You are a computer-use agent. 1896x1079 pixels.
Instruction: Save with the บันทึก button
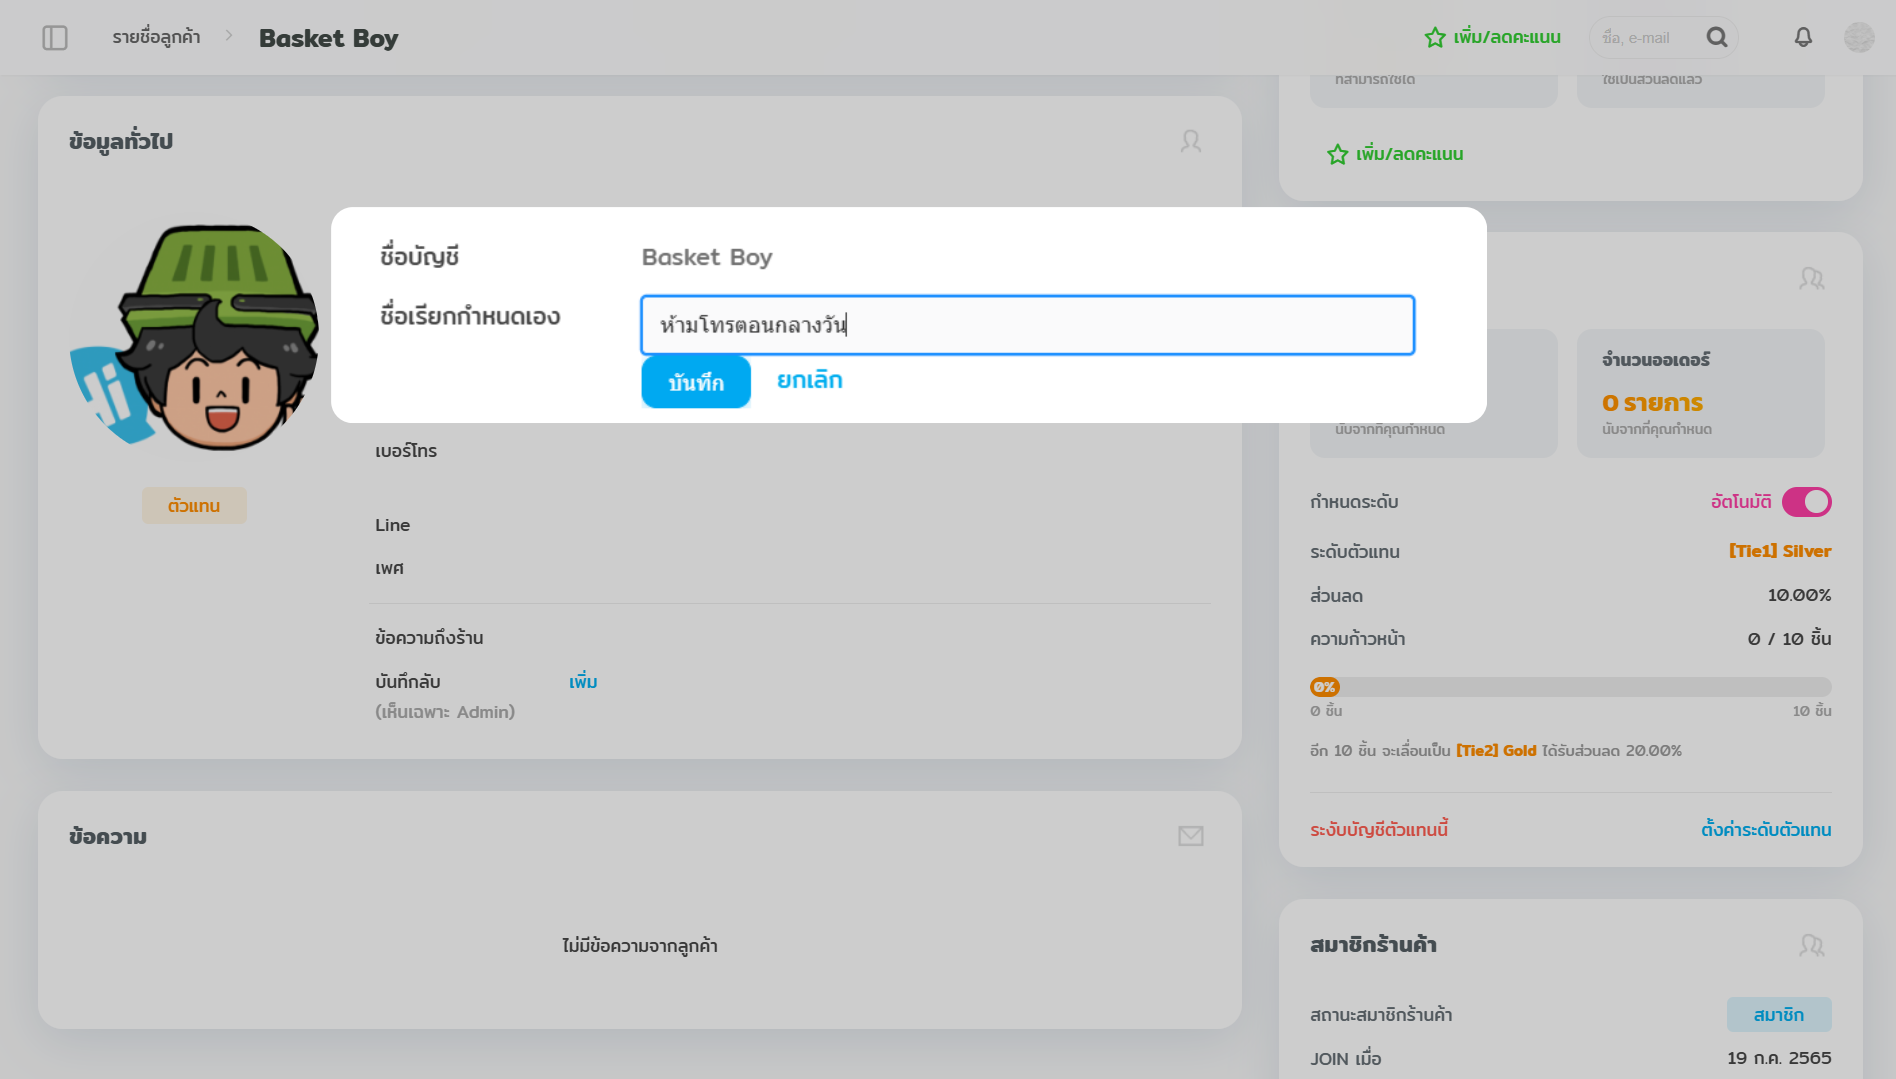coord(695,381)
